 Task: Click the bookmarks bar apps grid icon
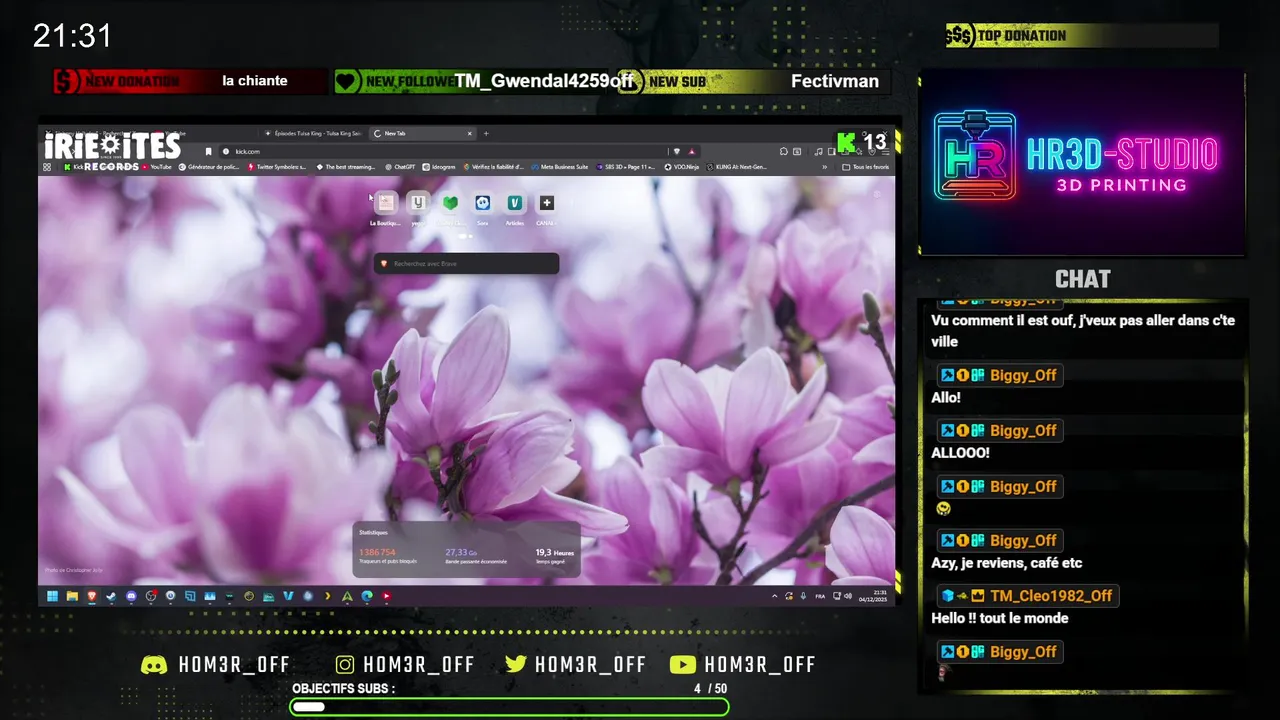[47, 167]
